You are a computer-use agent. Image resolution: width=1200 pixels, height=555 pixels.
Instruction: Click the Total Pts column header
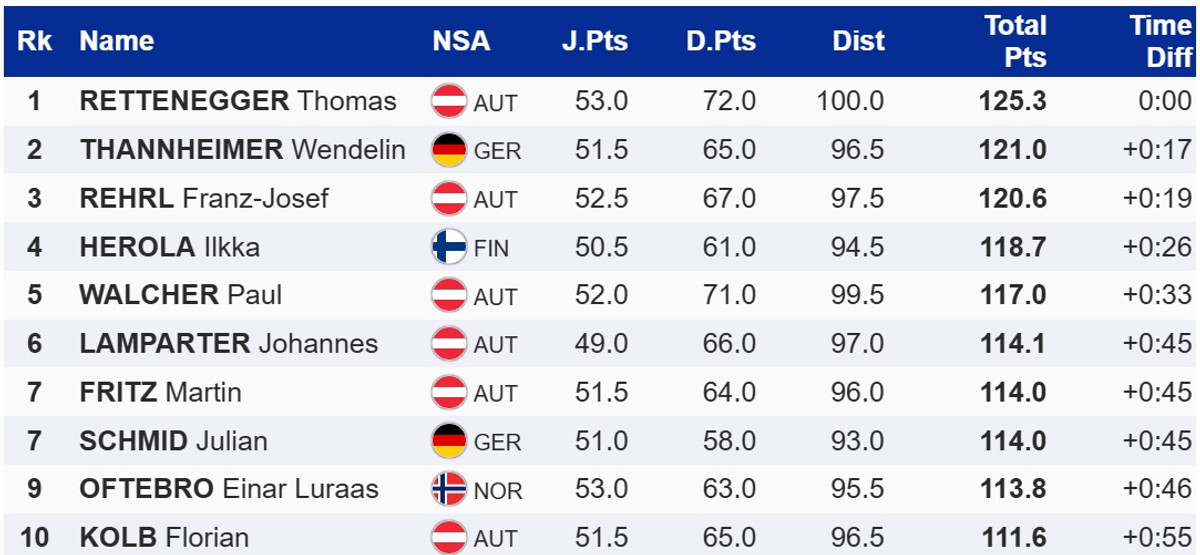pyautogui.click(x=1015, y=41)
